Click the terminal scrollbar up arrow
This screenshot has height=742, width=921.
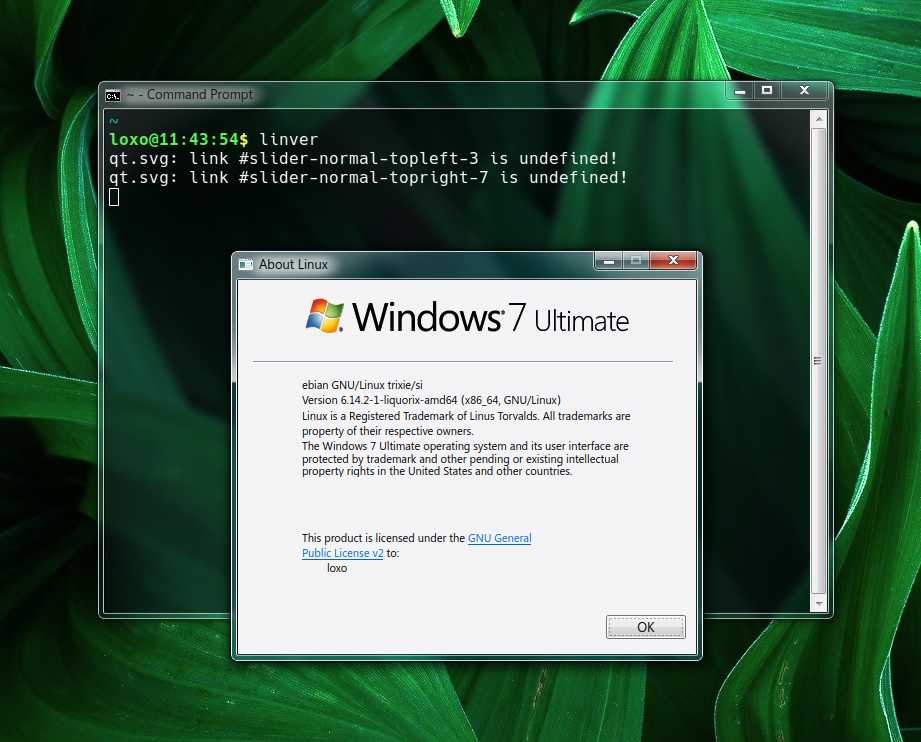tap(818, 119)
